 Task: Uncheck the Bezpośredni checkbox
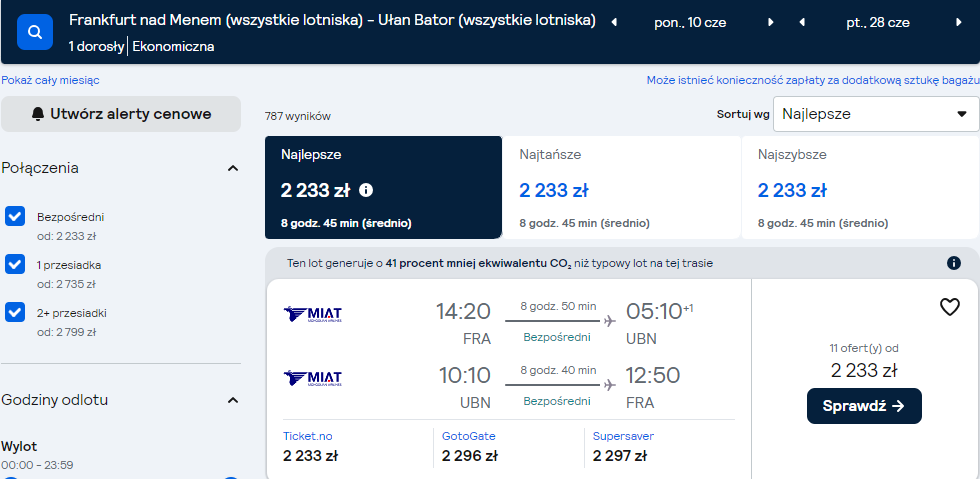(15, 216)
